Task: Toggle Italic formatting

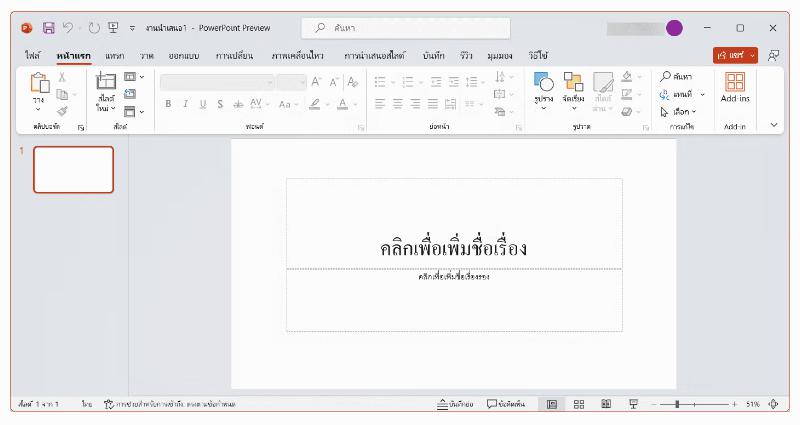Action: (185, 104)
